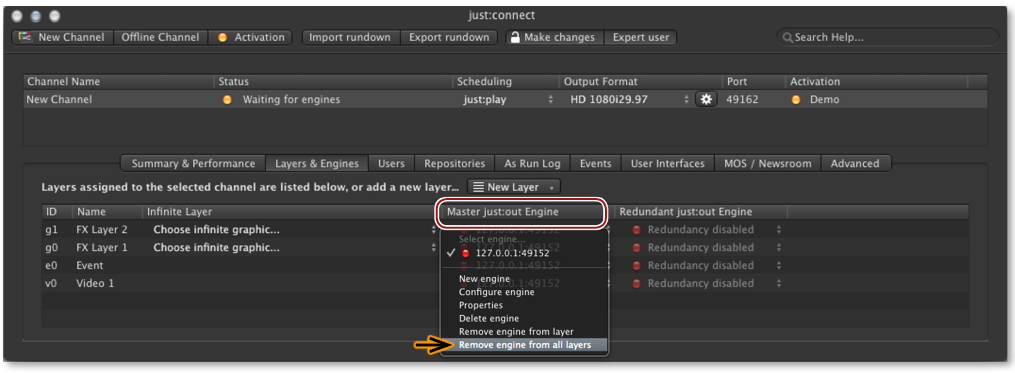The image size is (1015, 373).
Task: Choose Properties from the engine menu
Action: (524, 305)
